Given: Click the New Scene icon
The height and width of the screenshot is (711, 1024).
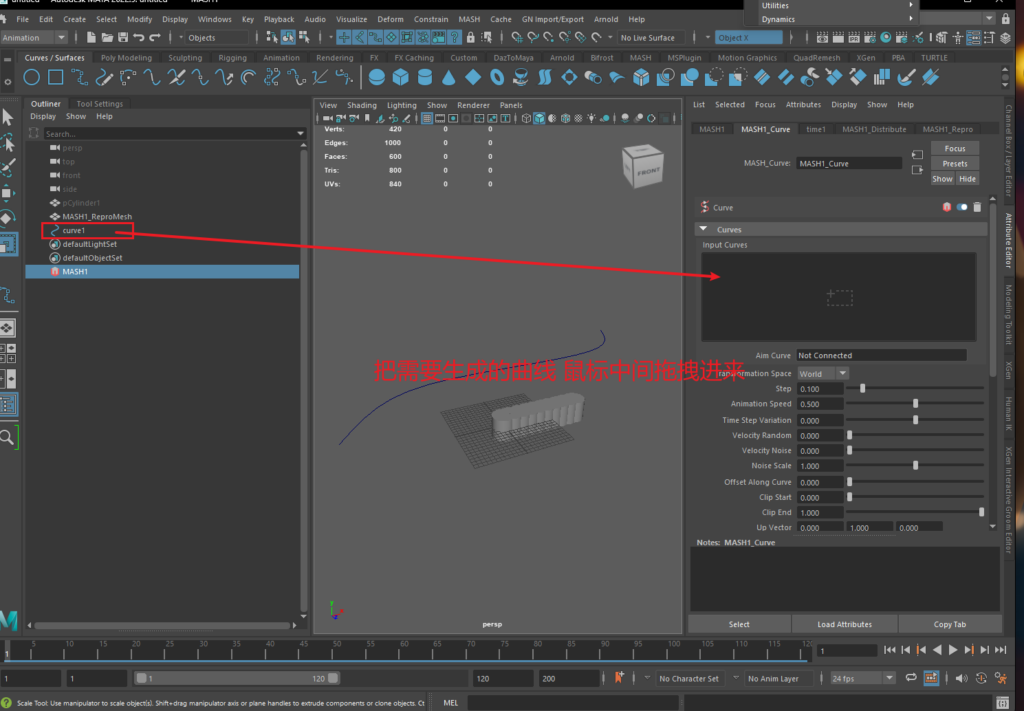Looking at the screenshot, I should coord(91,37).
